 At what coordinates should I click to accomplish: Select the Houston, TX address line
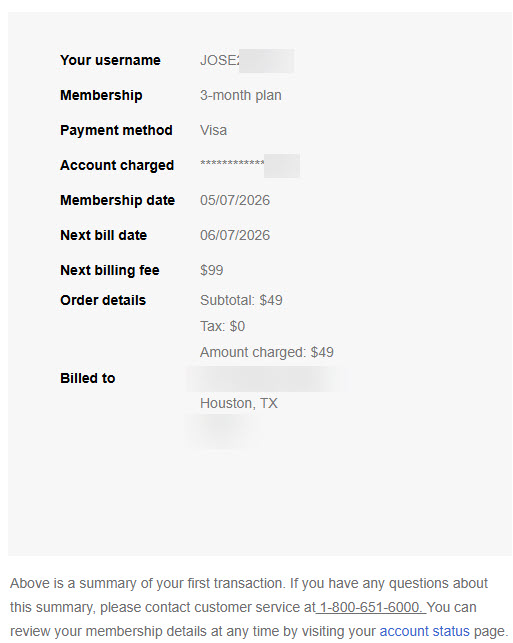pyautogui.click(x=239, y=404)
